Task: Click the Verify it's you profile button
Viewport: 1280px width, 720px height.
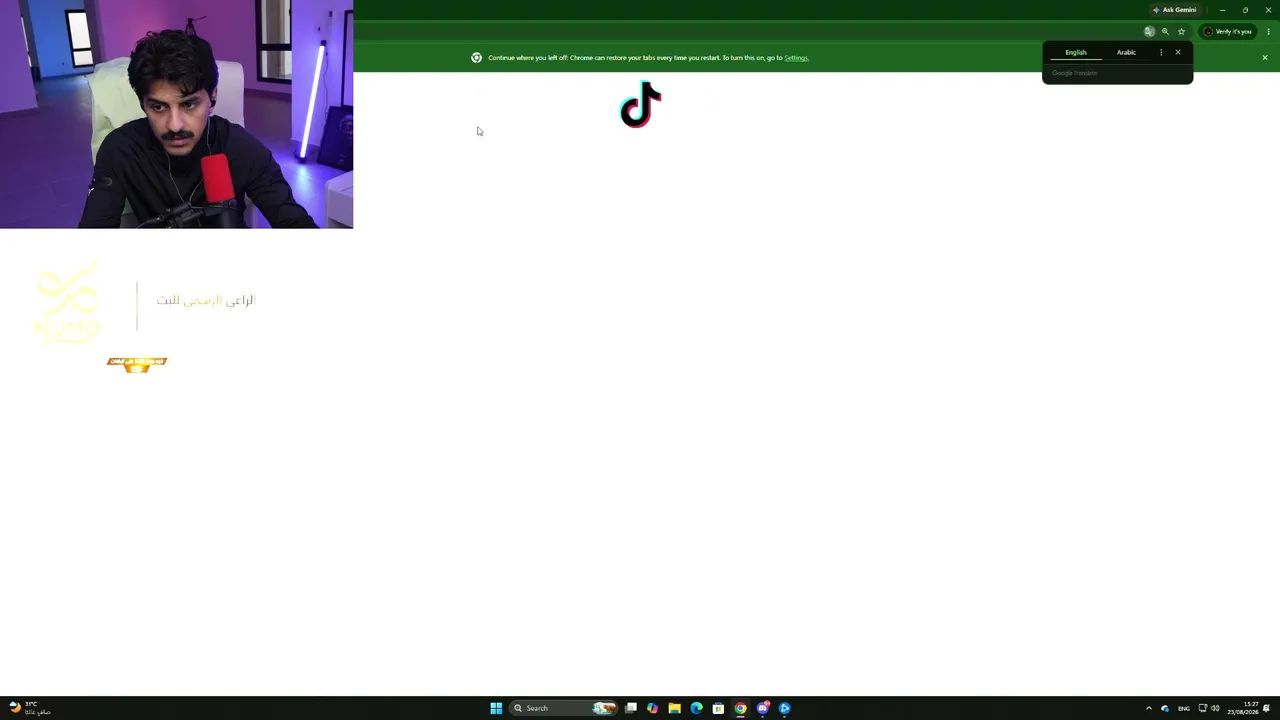Action: [1228, 32]
